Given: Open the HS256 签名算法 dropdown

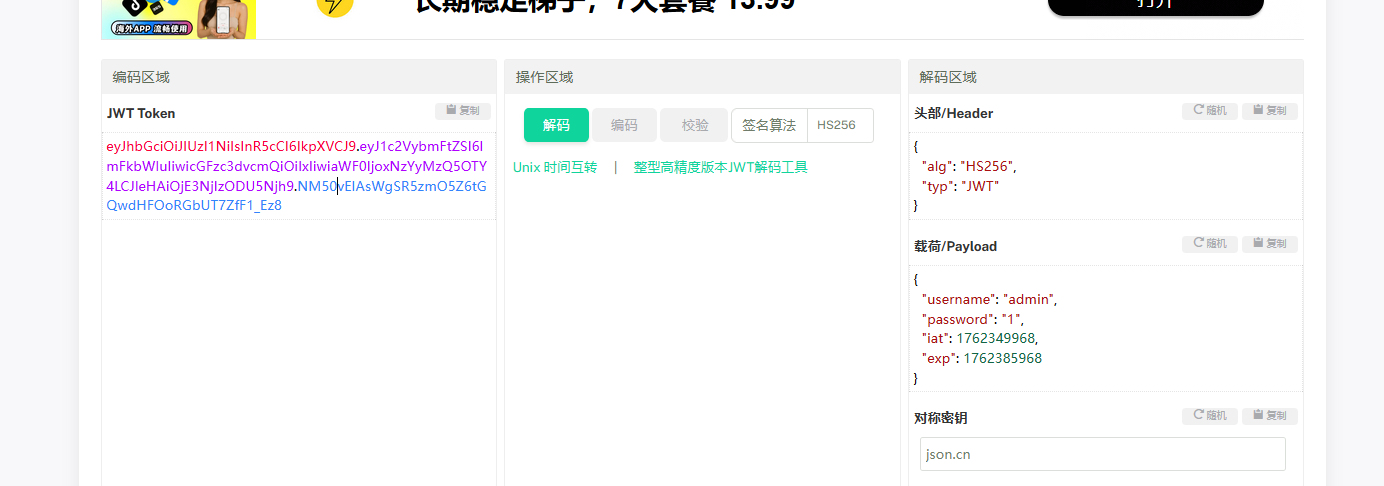Looking at the screenshot, I should [x=839, y=125].
